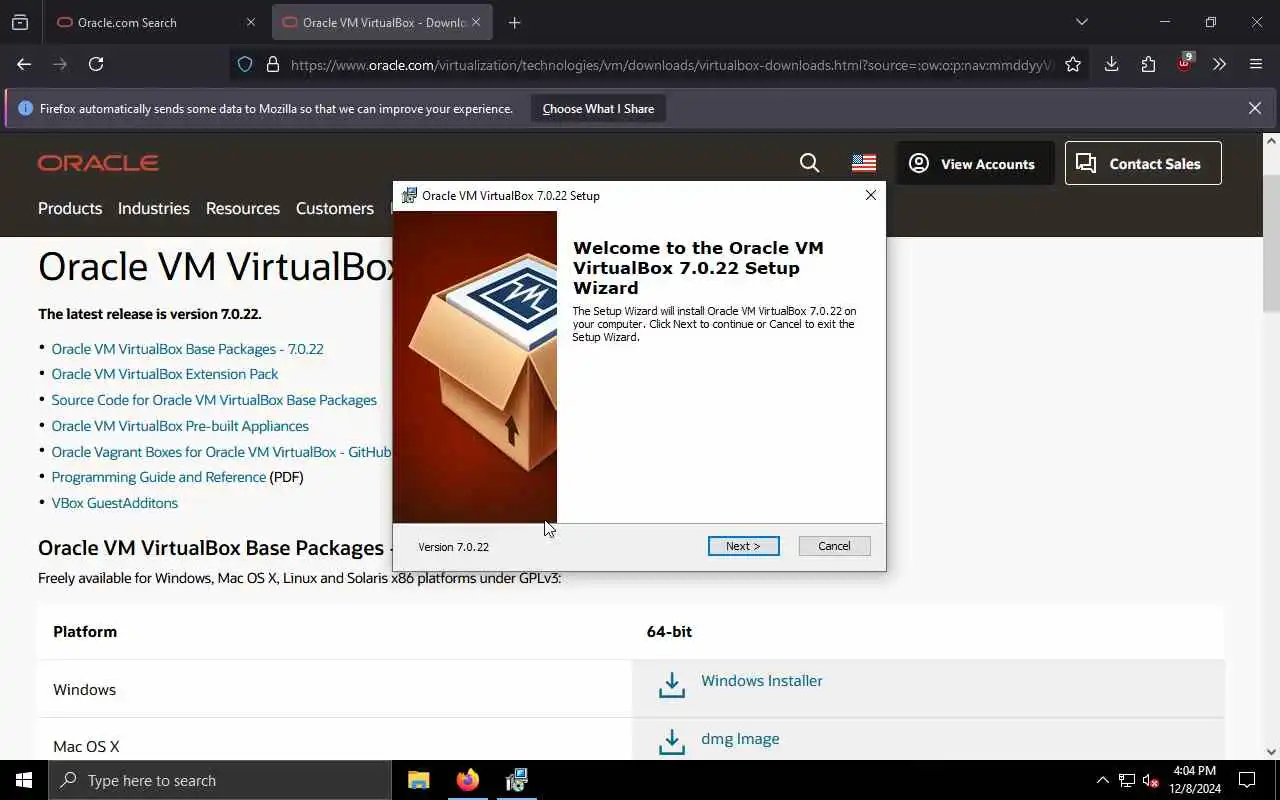Click the site padlock icon
Image resolution: width=1280 pixels, height=800 pixels.
[x=273, y=64]
